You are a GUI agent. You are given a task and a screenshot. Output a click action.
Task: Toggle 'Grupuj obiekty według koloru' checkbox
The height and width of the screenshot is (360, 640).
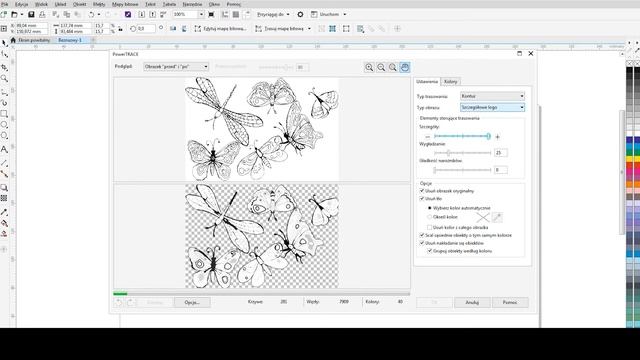pos(429,251)
